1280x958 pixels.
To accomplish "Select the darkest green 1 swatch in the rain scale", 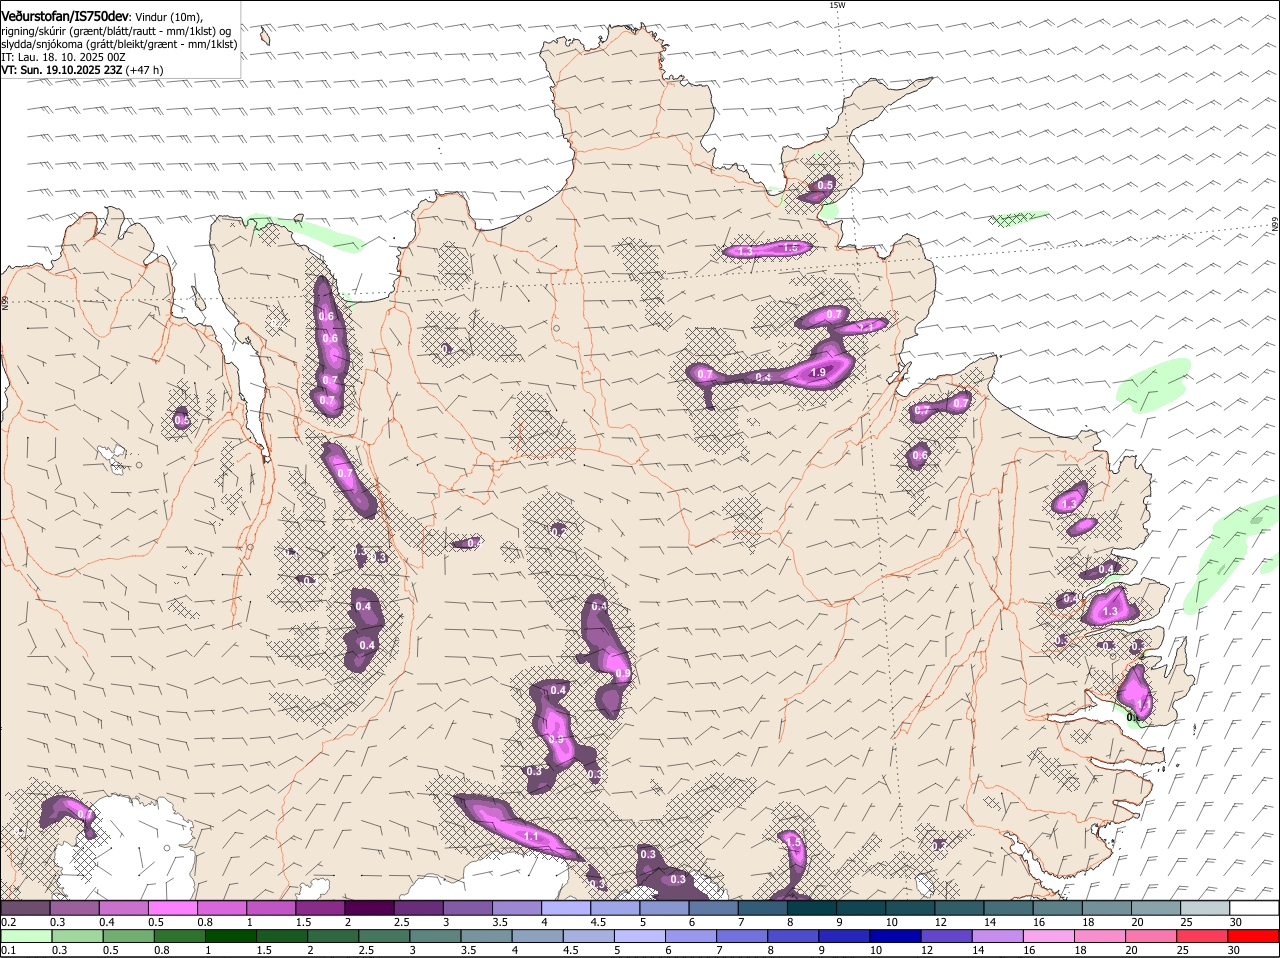I will [x=233, y=937].
